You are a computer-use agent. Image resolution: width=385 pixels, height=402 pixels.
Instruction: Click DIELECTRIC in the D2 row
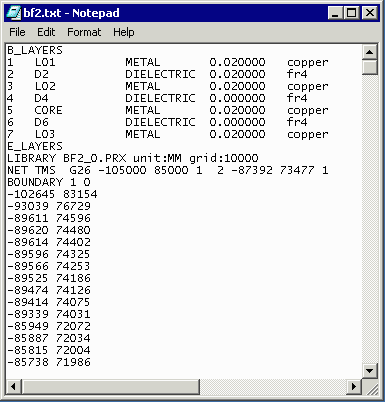(160, 74)
